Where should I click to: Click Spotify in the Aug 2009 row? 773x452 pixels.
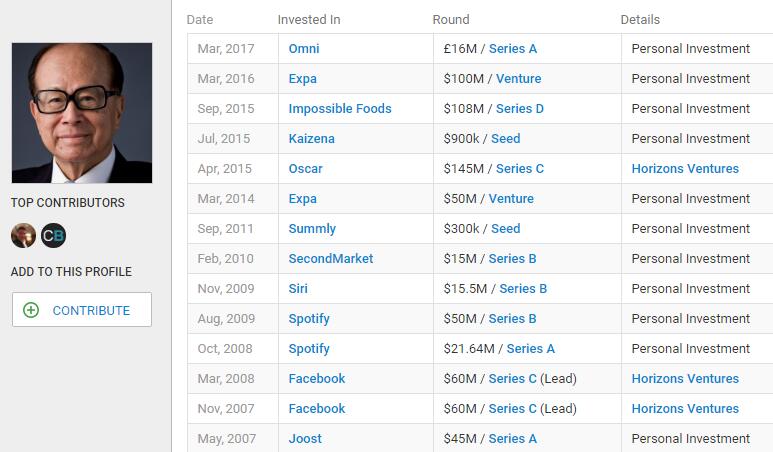coord(309,319)
